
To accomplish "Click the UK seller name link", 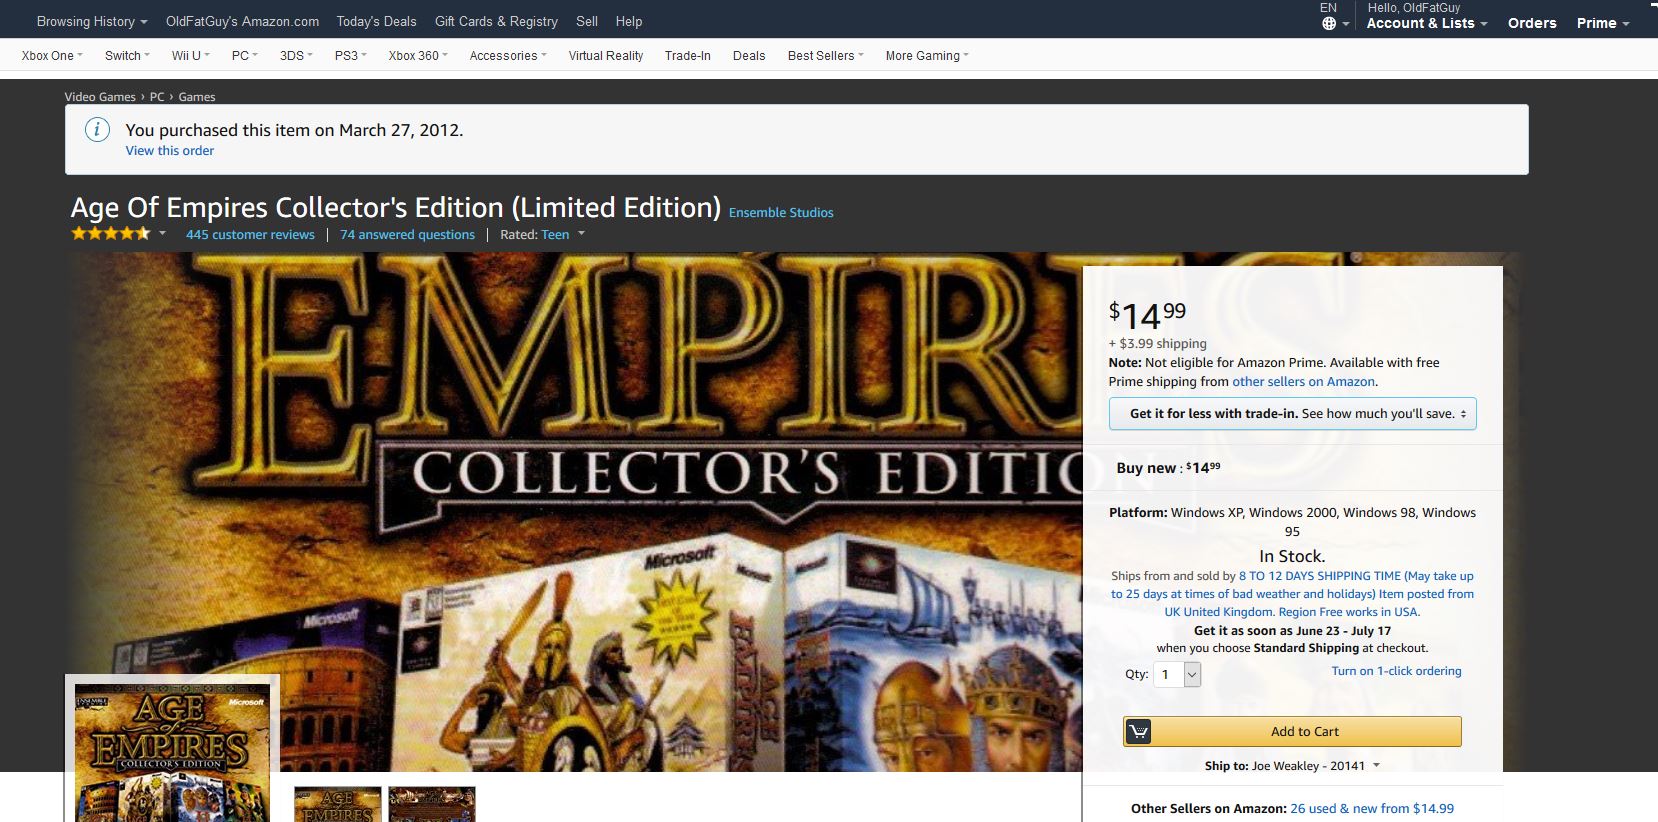I will pos(1292,594).
